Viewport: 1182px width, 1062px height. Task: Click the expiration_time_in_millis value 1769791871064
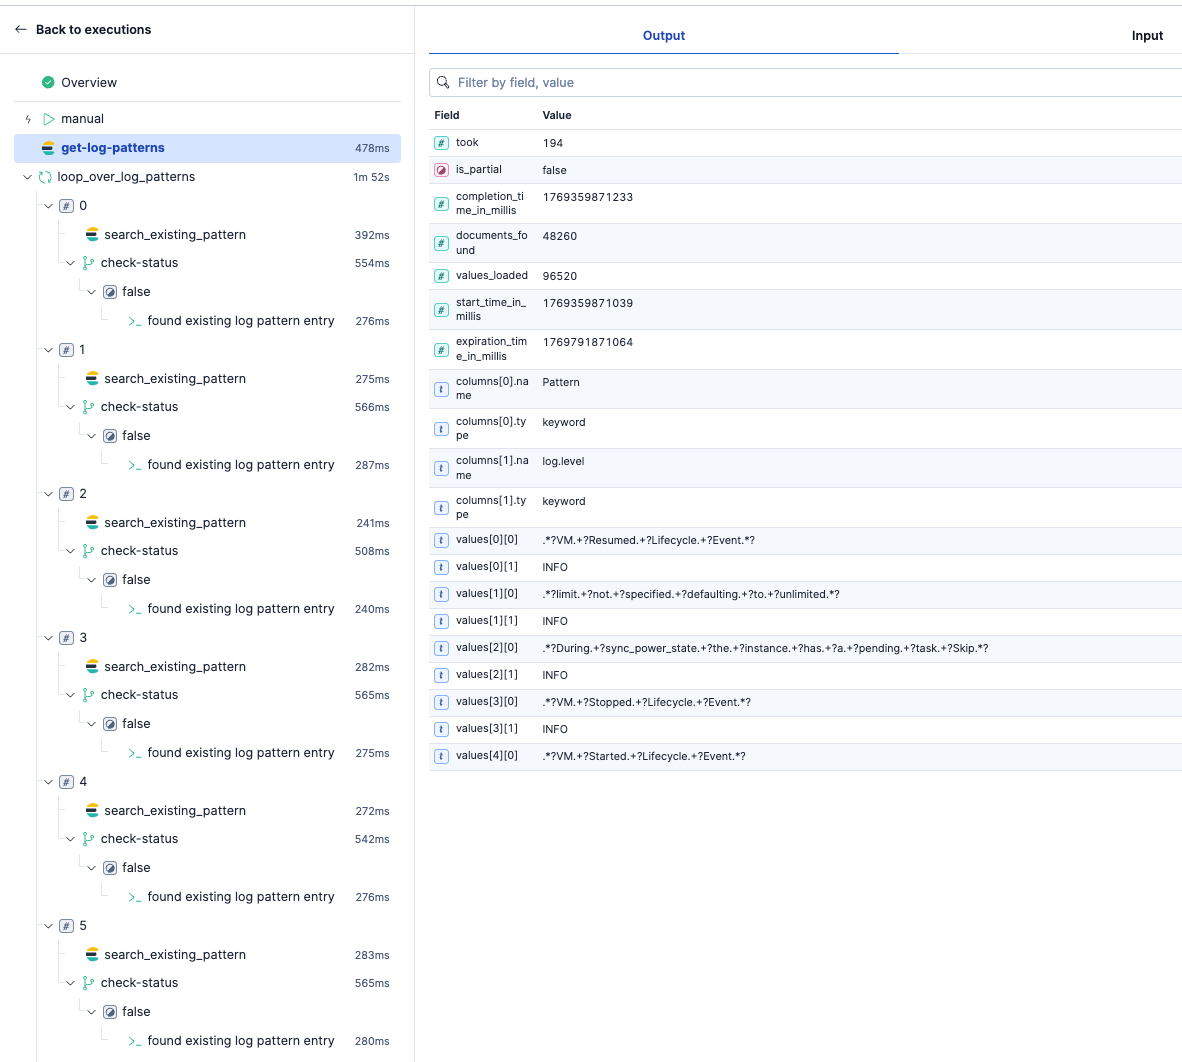click(x=587, y=342)
